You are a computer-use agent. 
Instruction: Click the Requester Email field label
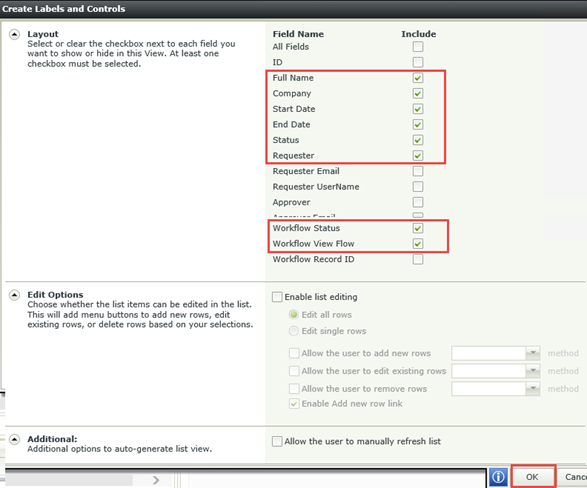(x=306, y=171)
